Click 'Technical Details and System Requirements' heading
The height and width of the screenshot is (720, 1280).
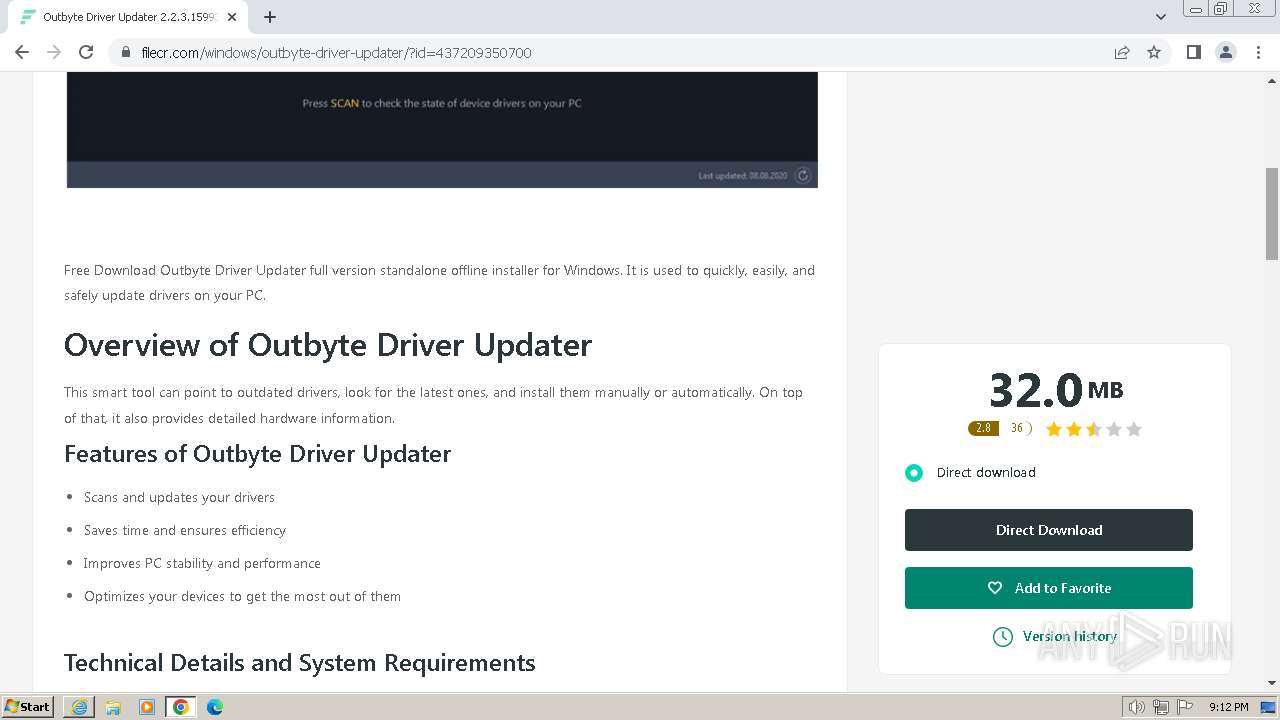[300, 663]
